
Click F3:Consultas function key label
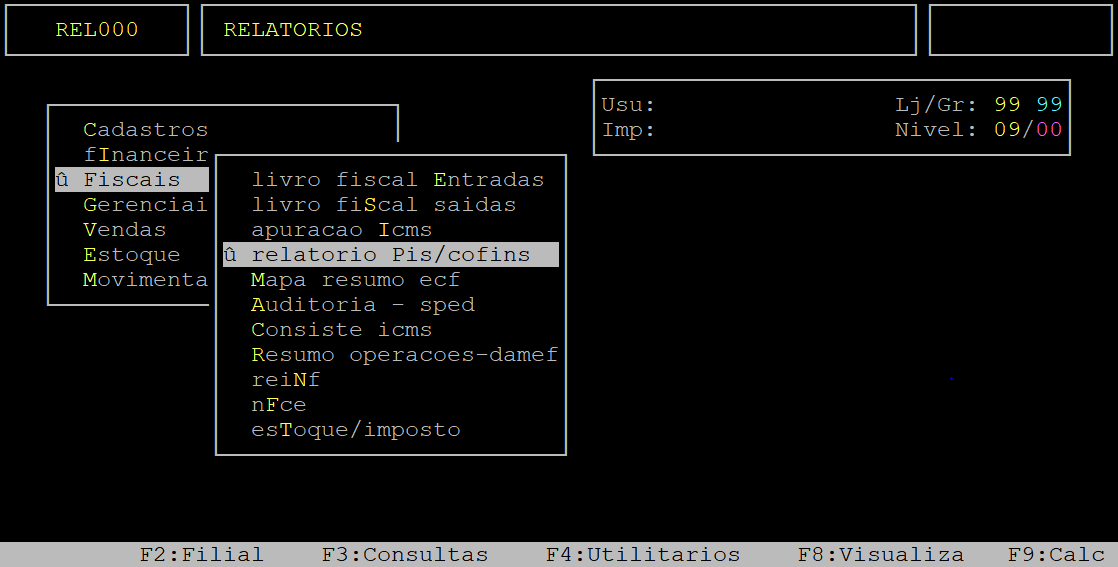pyautogui.click(x=404, y=555)
